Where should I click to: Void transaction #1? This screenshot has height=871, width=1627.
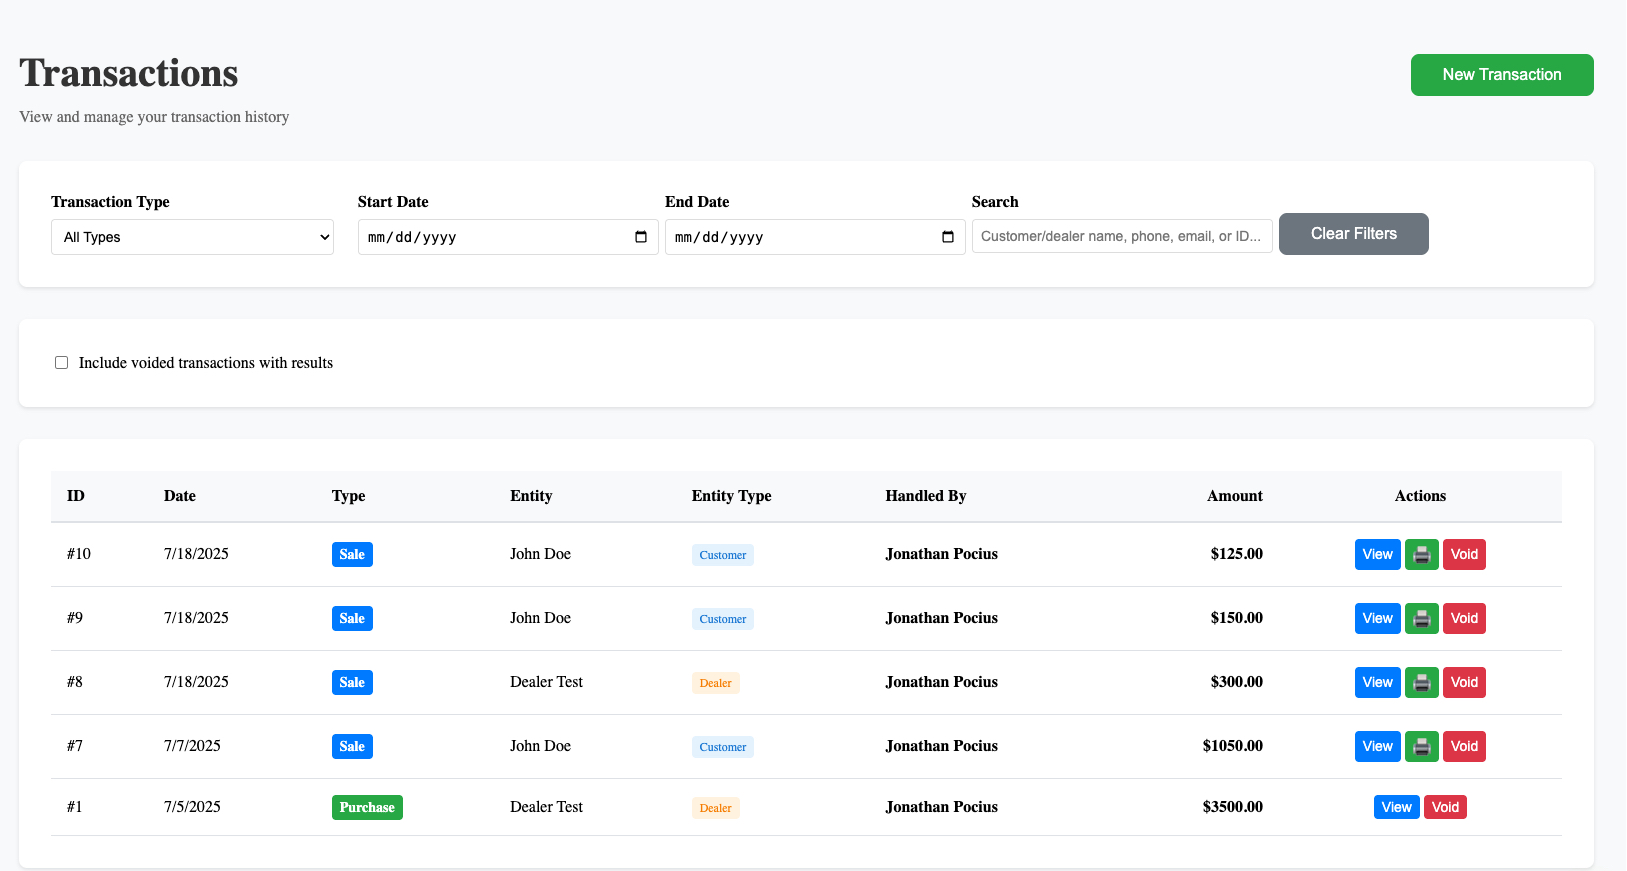(x=1445, y=807)
